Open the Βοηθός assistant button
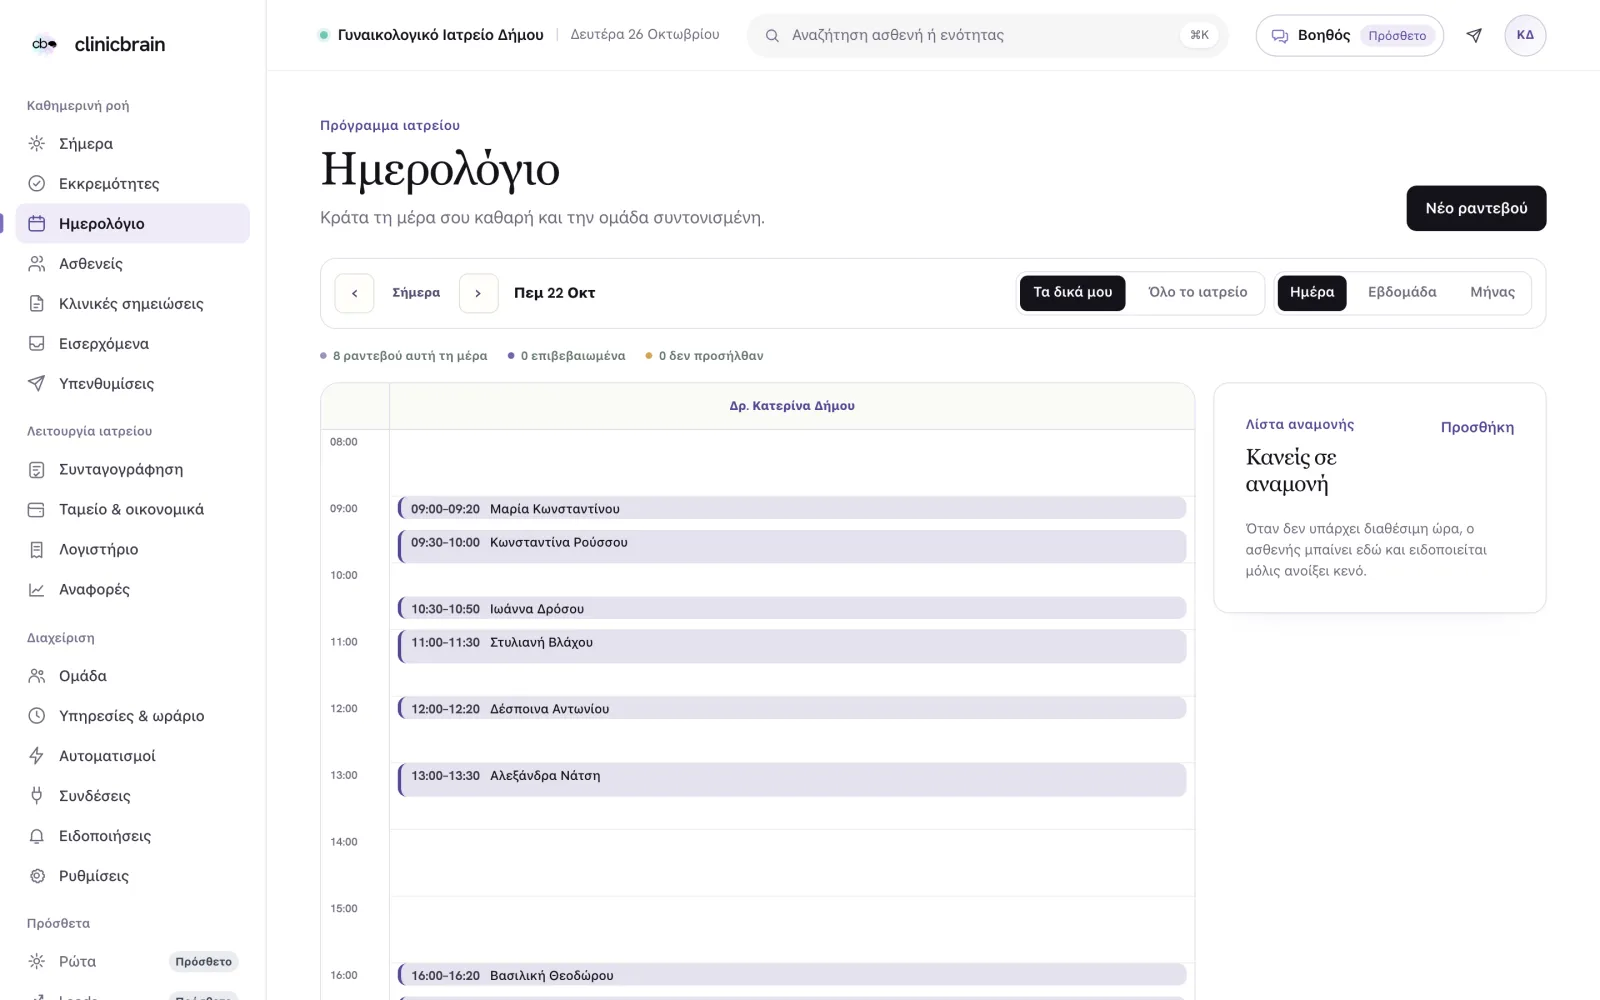The image size is (1600, 1000). click(1349, 35)
